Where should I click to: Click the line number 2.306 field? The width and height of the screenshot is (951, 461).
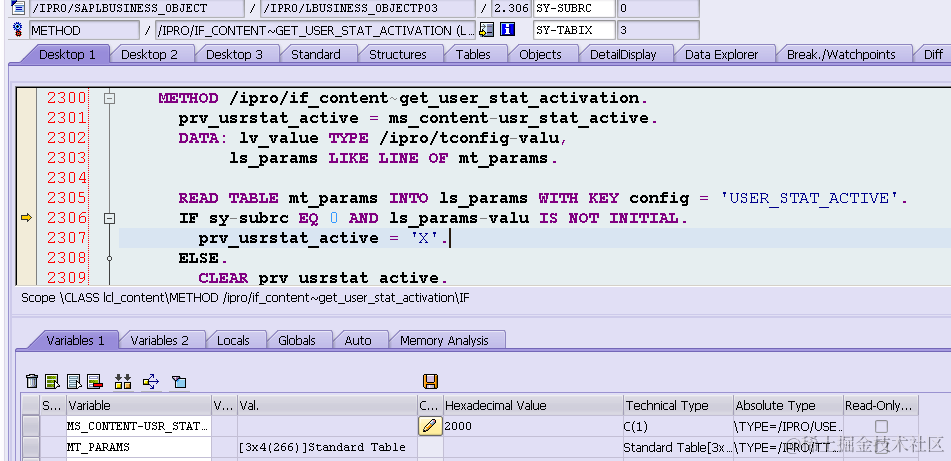[x=510, y=8]
